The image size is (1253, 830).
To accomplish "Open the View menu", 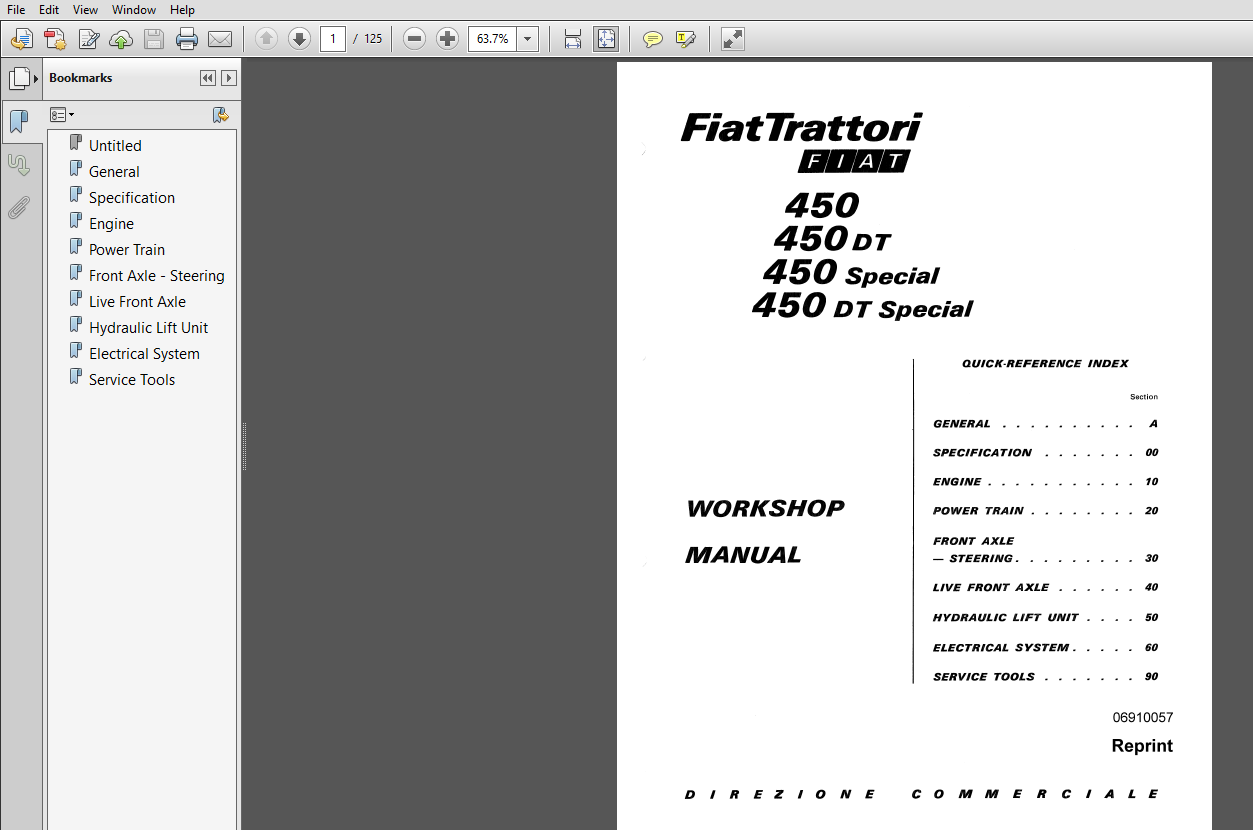I will pos(85,10).
